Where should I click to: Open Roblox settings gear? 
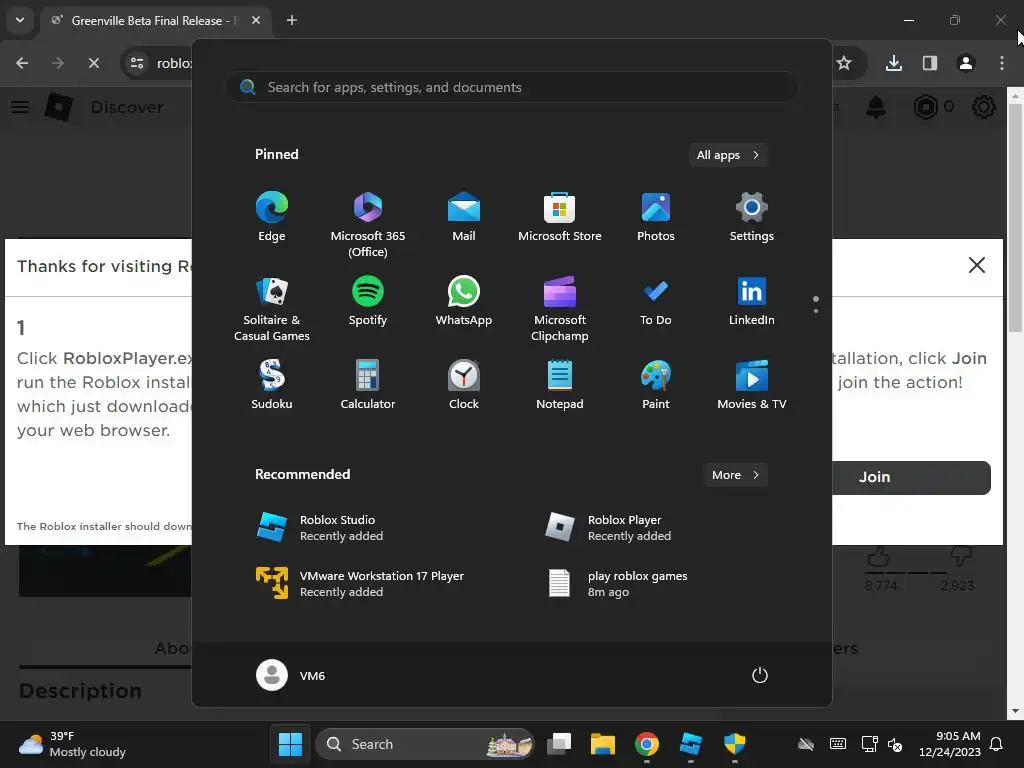[984, 107]
